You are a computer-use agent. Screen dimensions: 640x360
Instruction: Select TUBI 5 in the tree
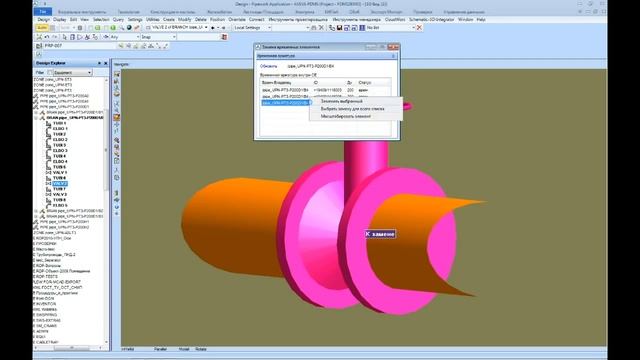(x=59, y=167)
